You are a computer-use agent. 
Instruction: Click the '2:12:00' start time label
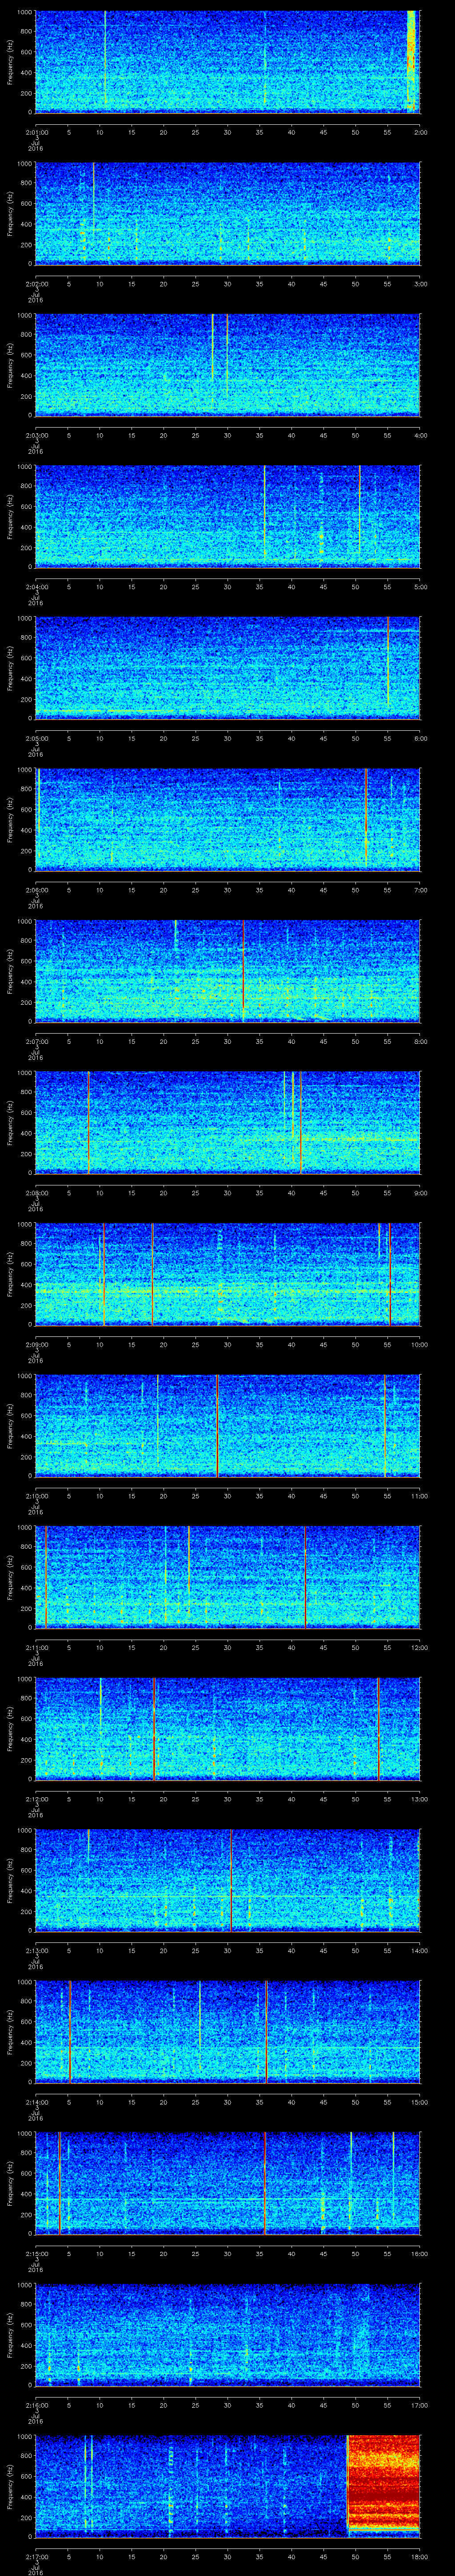click(x=36, y=1799)
